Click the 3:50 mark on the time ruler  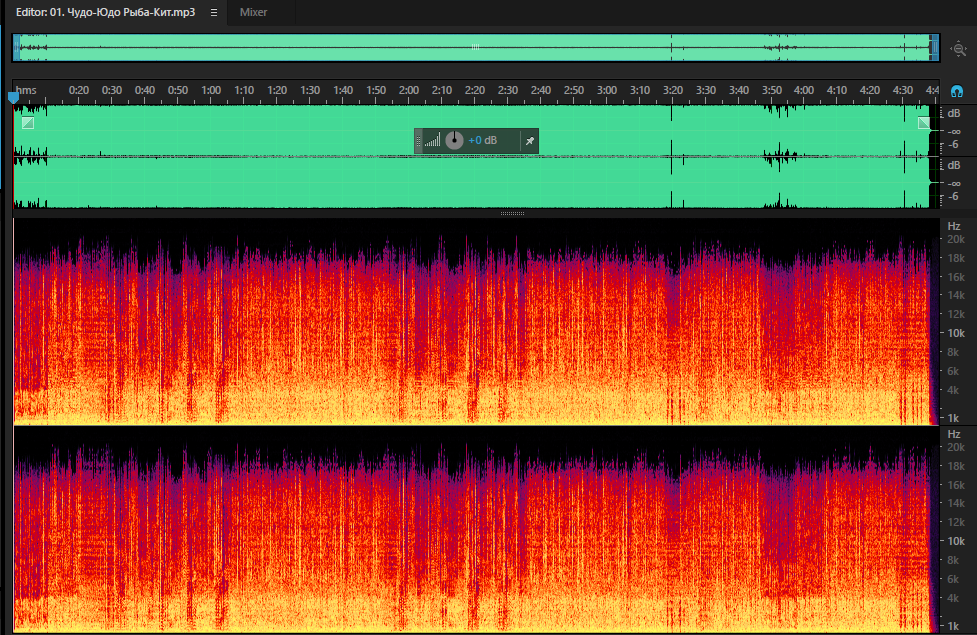[772, 90]
